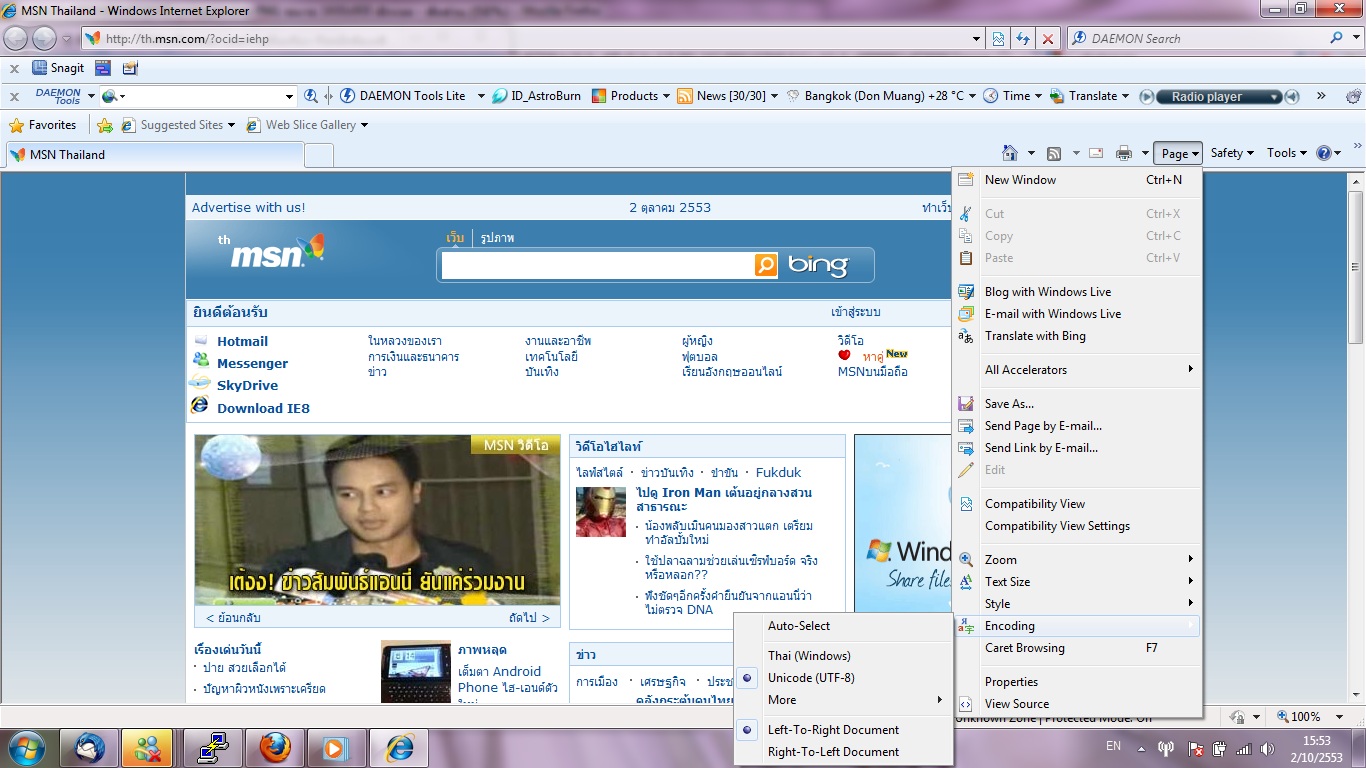Click the Refresh icon beside the address bar
This screenshot has width=1366, height=768.
point(1022,38)
